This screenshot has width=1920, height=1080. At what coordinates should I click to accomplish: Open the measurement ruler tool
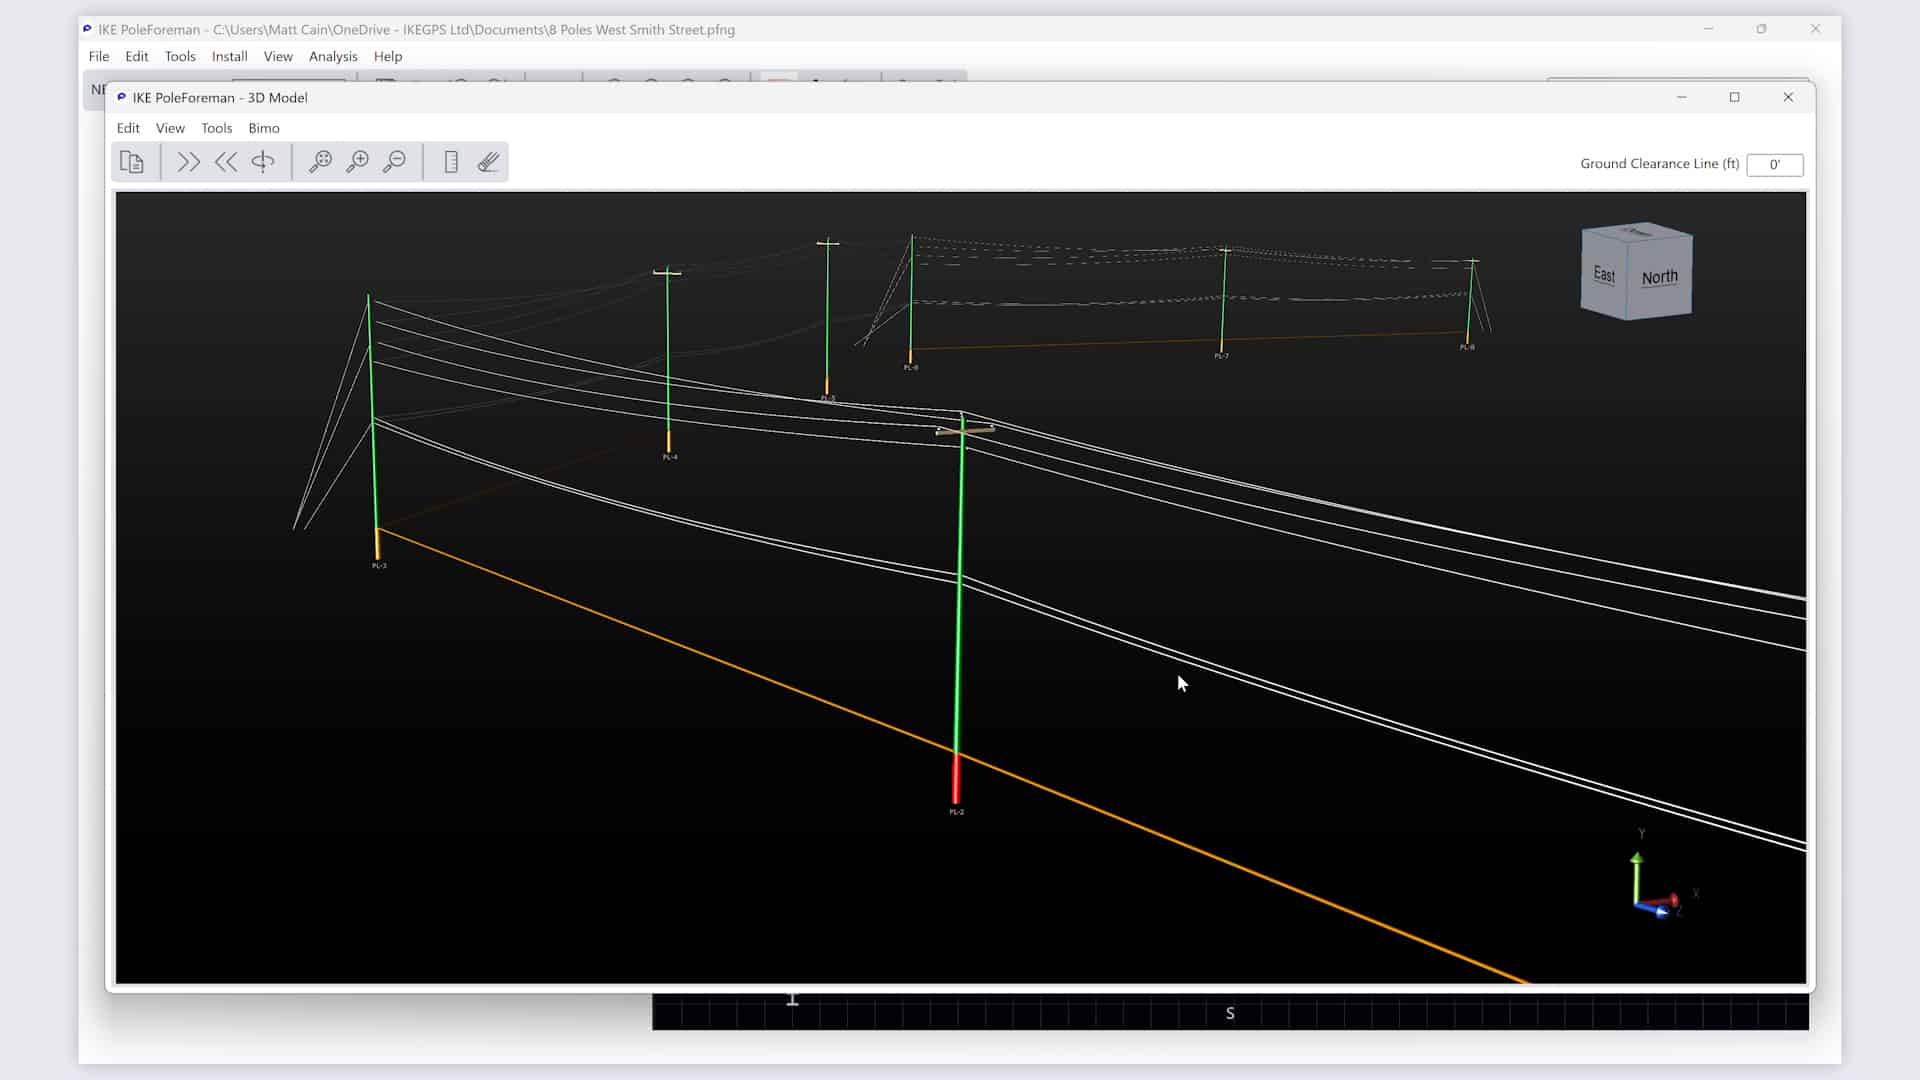pos(451,161)
